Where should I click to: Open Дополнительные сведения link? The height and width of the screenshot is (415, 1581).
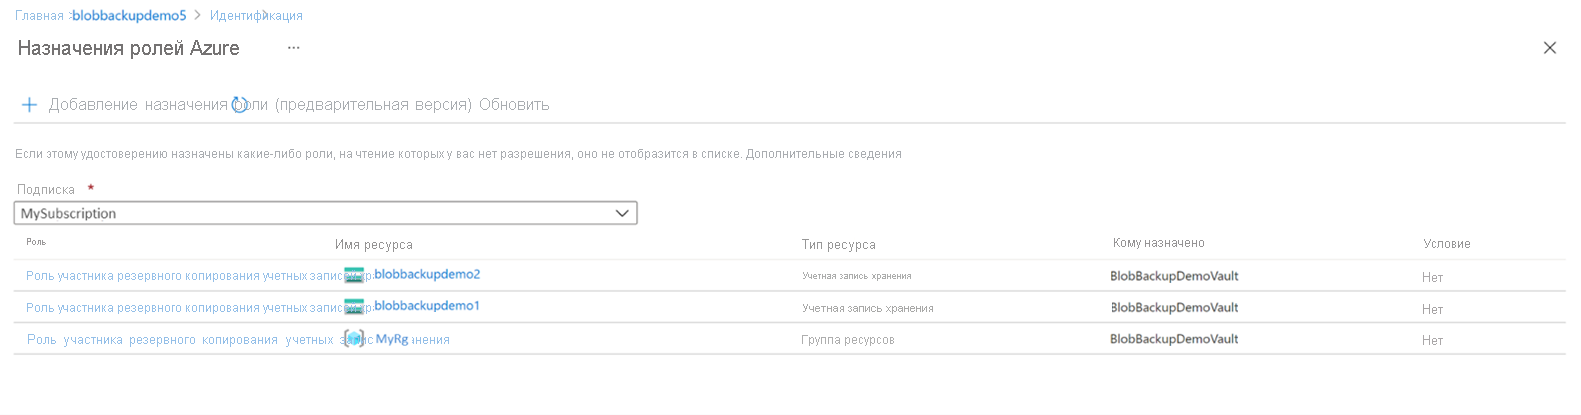[824, 154]
